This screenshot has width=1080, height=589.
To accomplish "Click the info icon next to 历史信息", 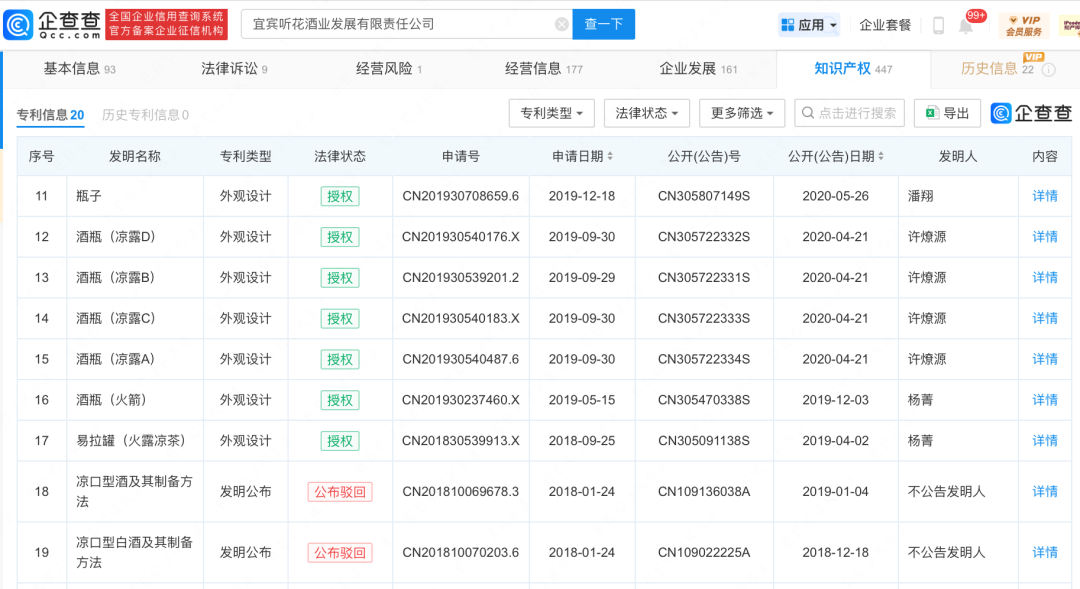I will [x=1048, y=70].
